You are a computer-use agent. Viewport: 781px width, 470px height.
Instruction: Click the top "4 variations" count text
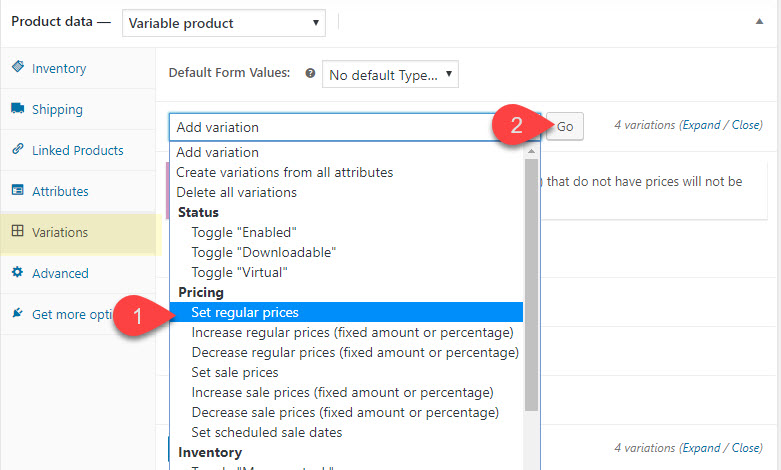[645, 125]
